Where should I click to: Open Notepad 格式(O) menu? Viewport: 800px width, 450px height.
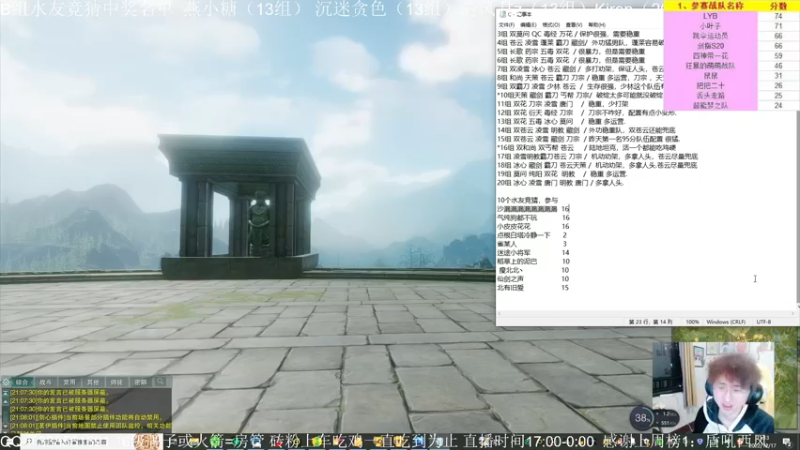[551, 24]
